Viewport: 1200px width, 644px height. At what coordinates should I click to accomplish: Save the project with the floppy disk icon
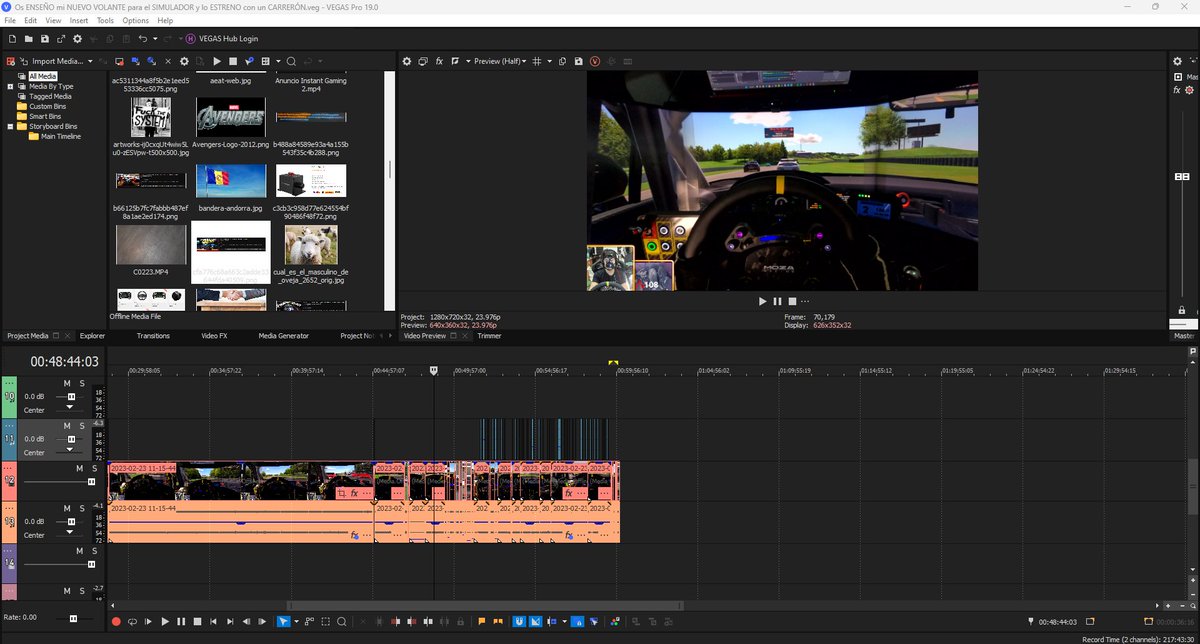[x=45, y=39]
